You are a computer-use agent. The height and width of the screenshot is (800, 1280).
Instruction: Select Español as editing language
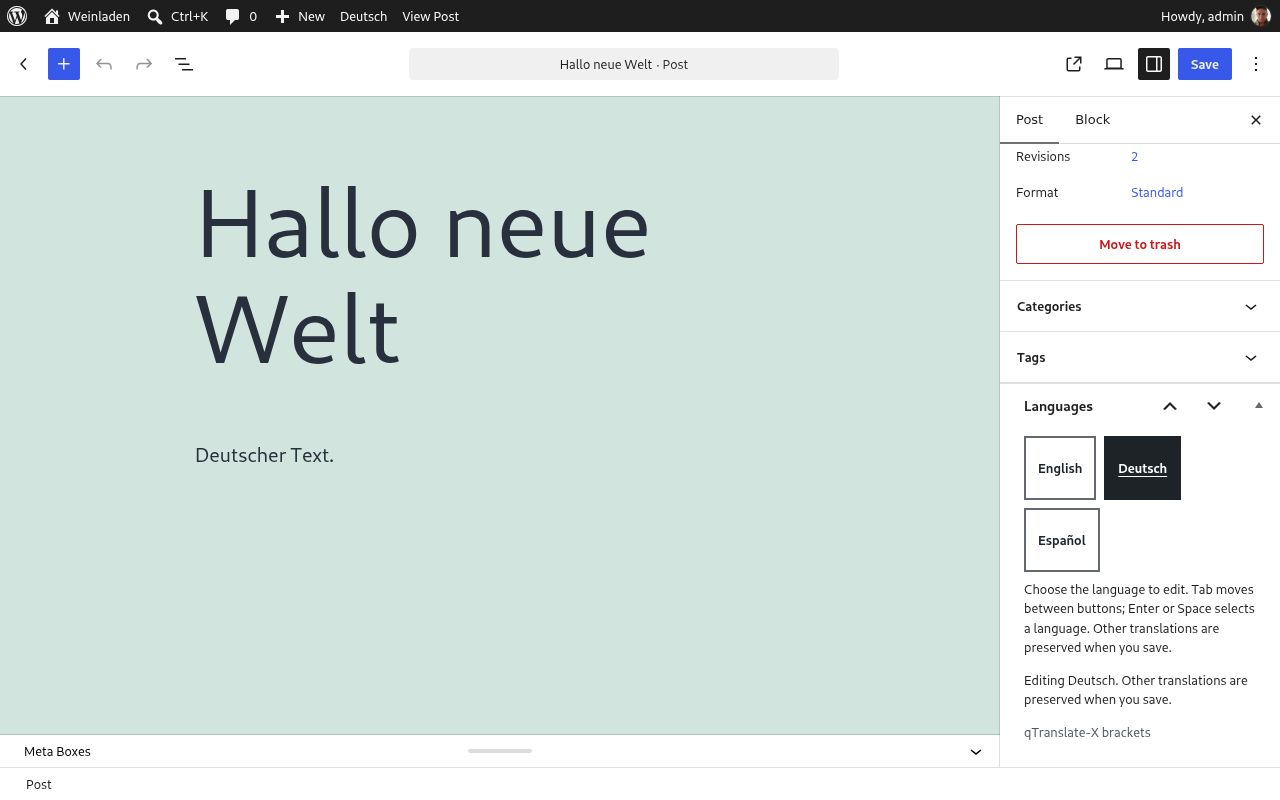coord(1062,540)
